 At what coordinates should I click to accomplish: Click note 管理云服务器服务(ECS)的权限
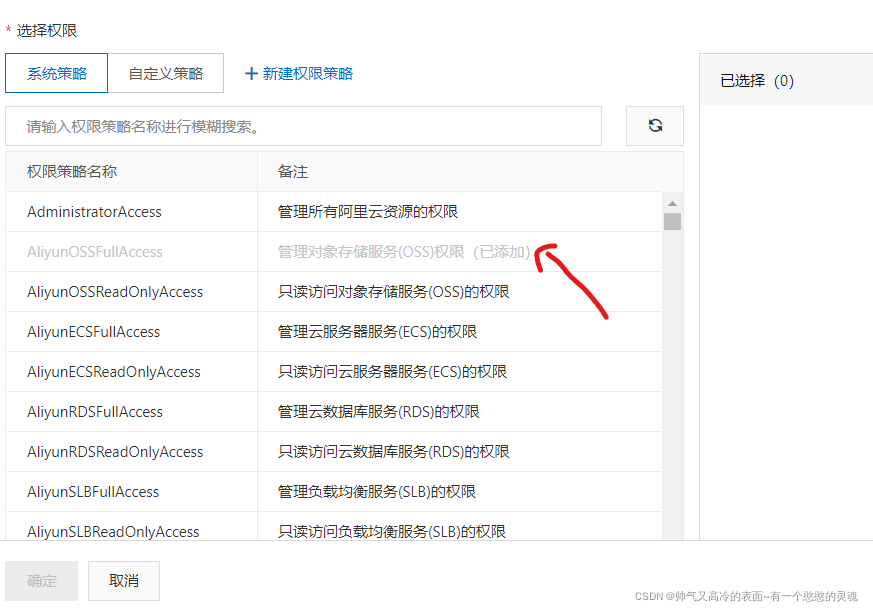coord(377,332)
